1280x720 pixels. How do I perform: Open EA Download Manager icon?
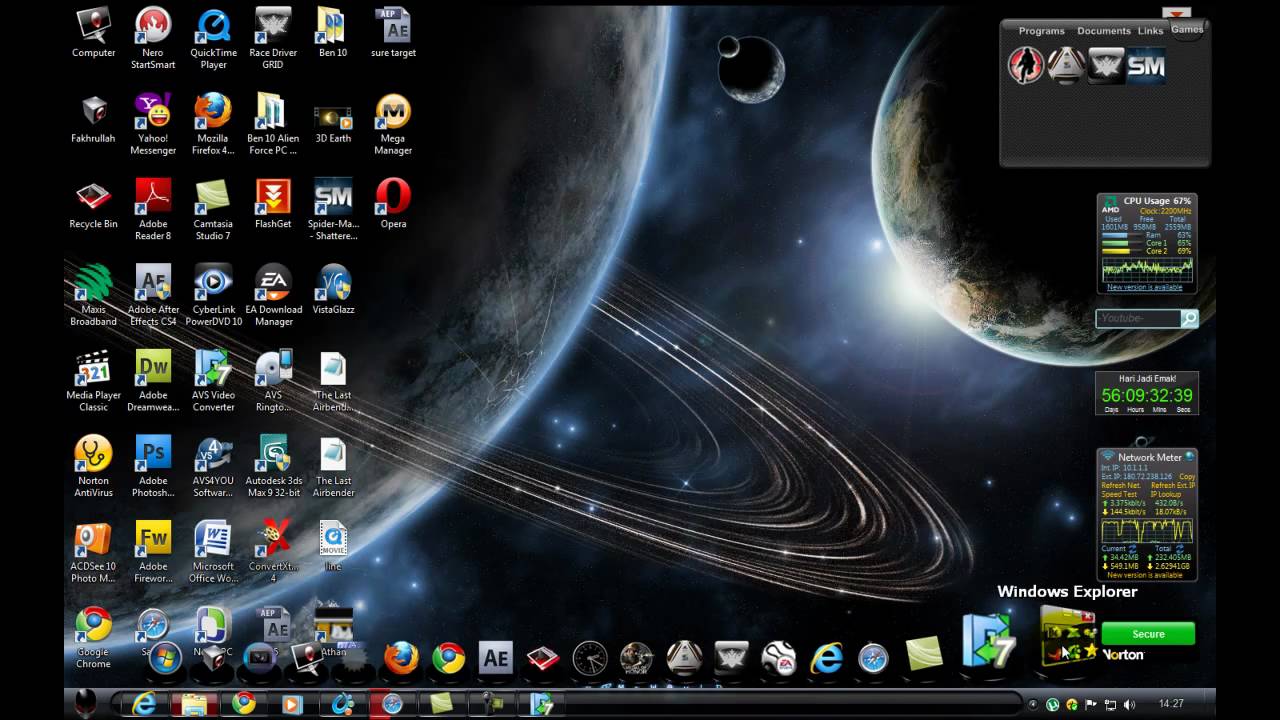pos(273,296)
